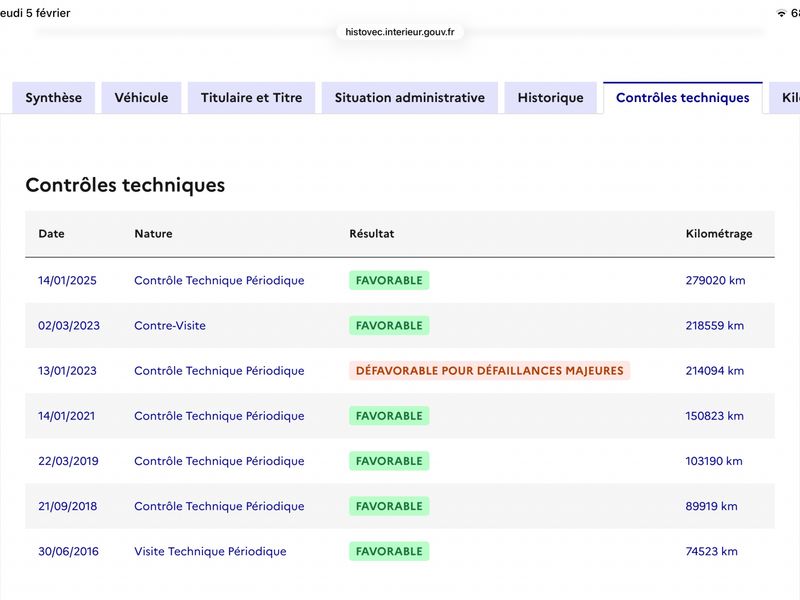Switch to the Véhicule tab

pos(141,98)
